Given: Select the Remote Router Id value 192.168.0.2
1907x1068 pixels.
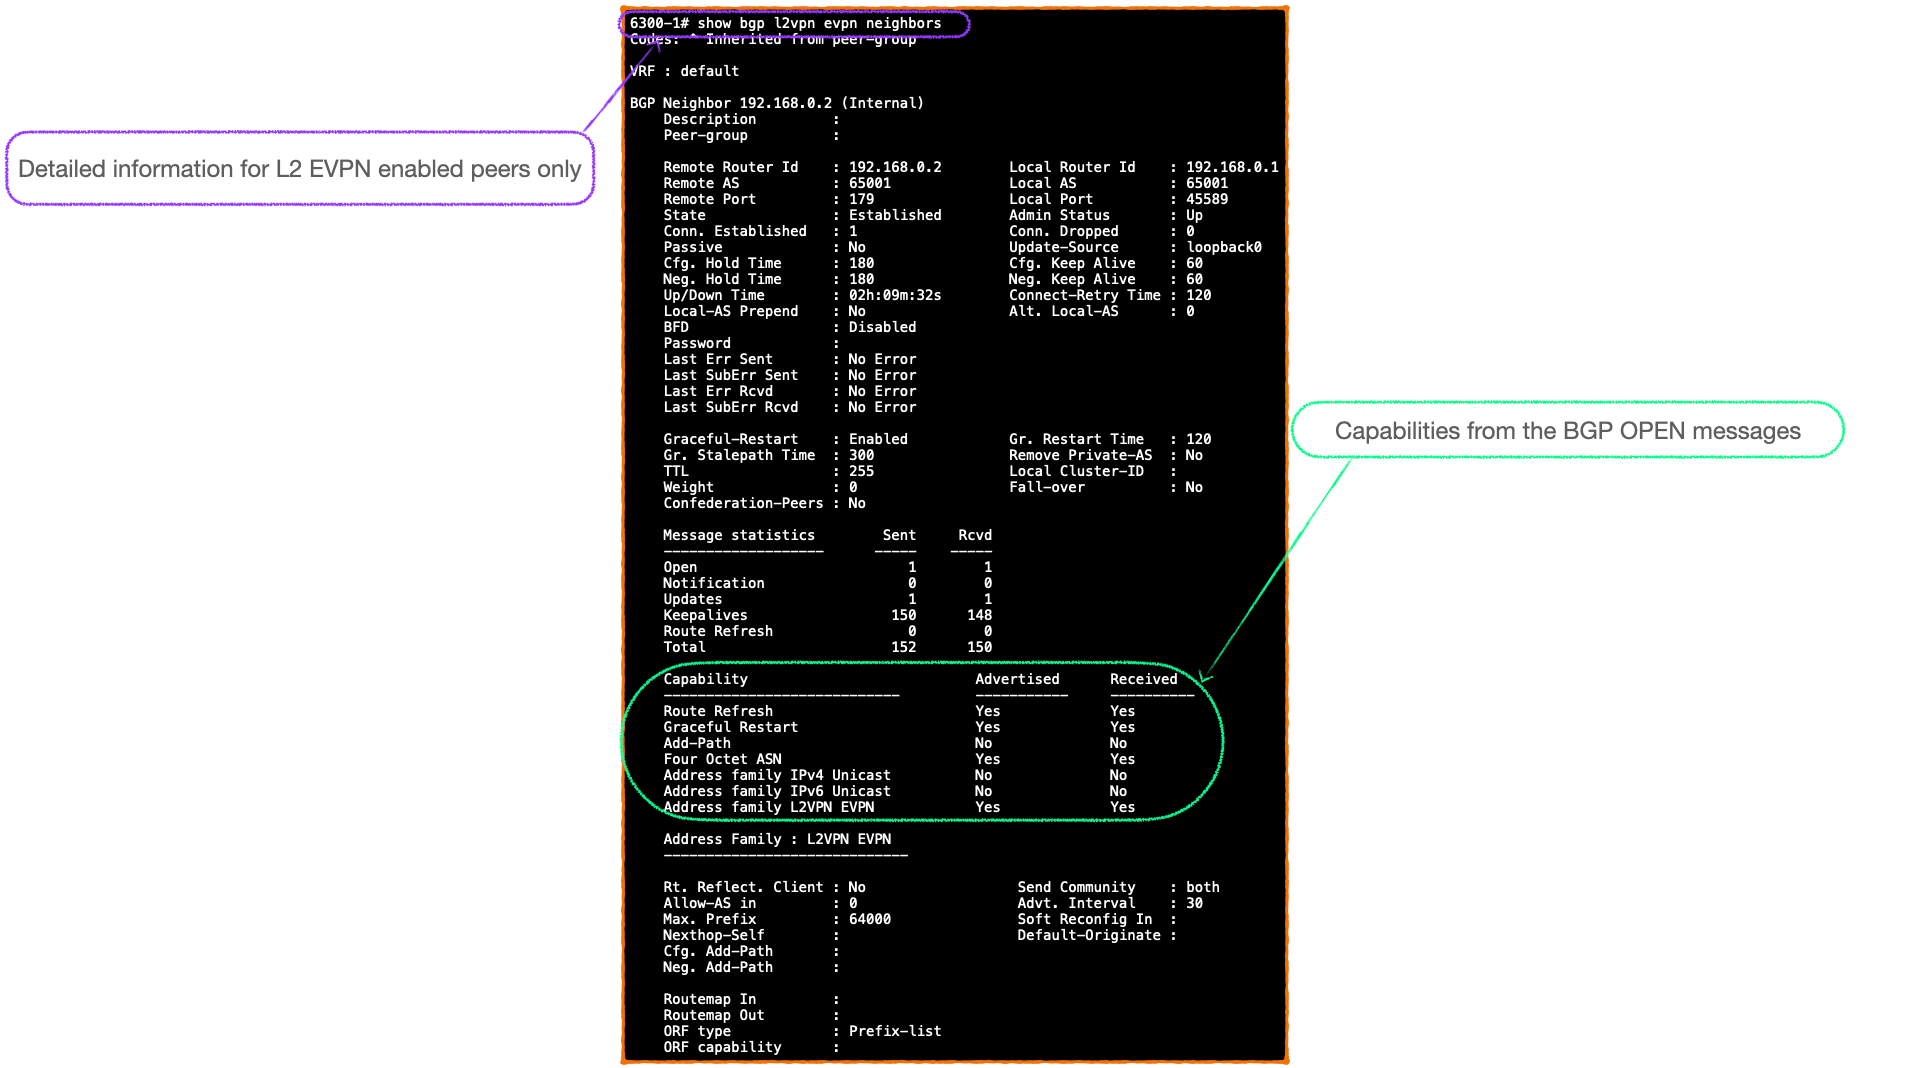Looking at the screenshot, I should [x=895, y=167].
